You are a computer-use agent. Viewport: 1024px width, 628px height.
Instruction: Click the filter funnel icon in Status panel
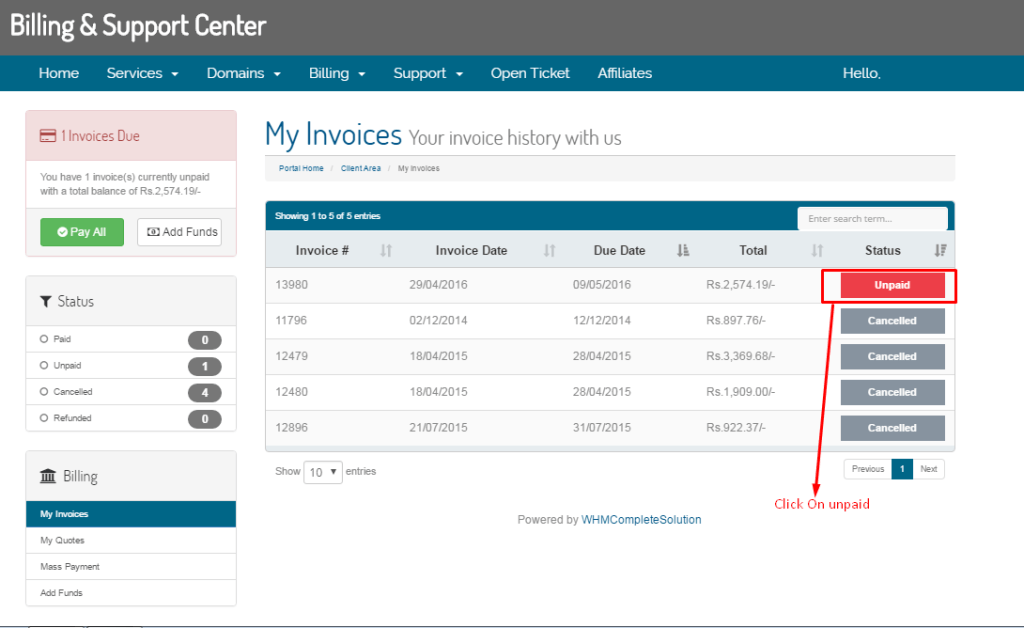[46, 301]
